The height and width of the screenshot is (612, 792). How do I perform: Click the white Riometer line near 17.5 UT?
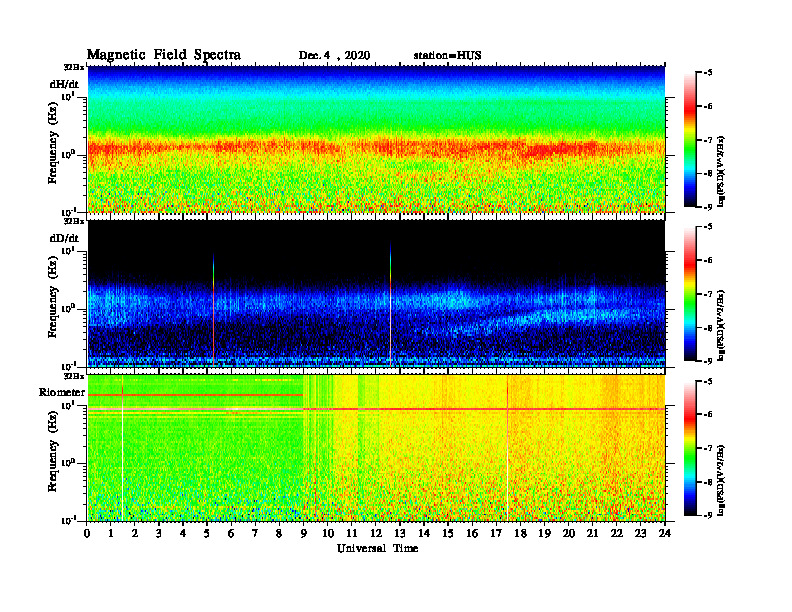[x=507, y=448]
